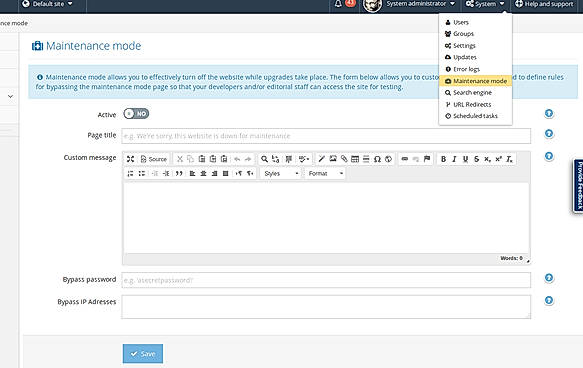
Task: Choose Scheduled tasks in System menu
Action: 475,116
